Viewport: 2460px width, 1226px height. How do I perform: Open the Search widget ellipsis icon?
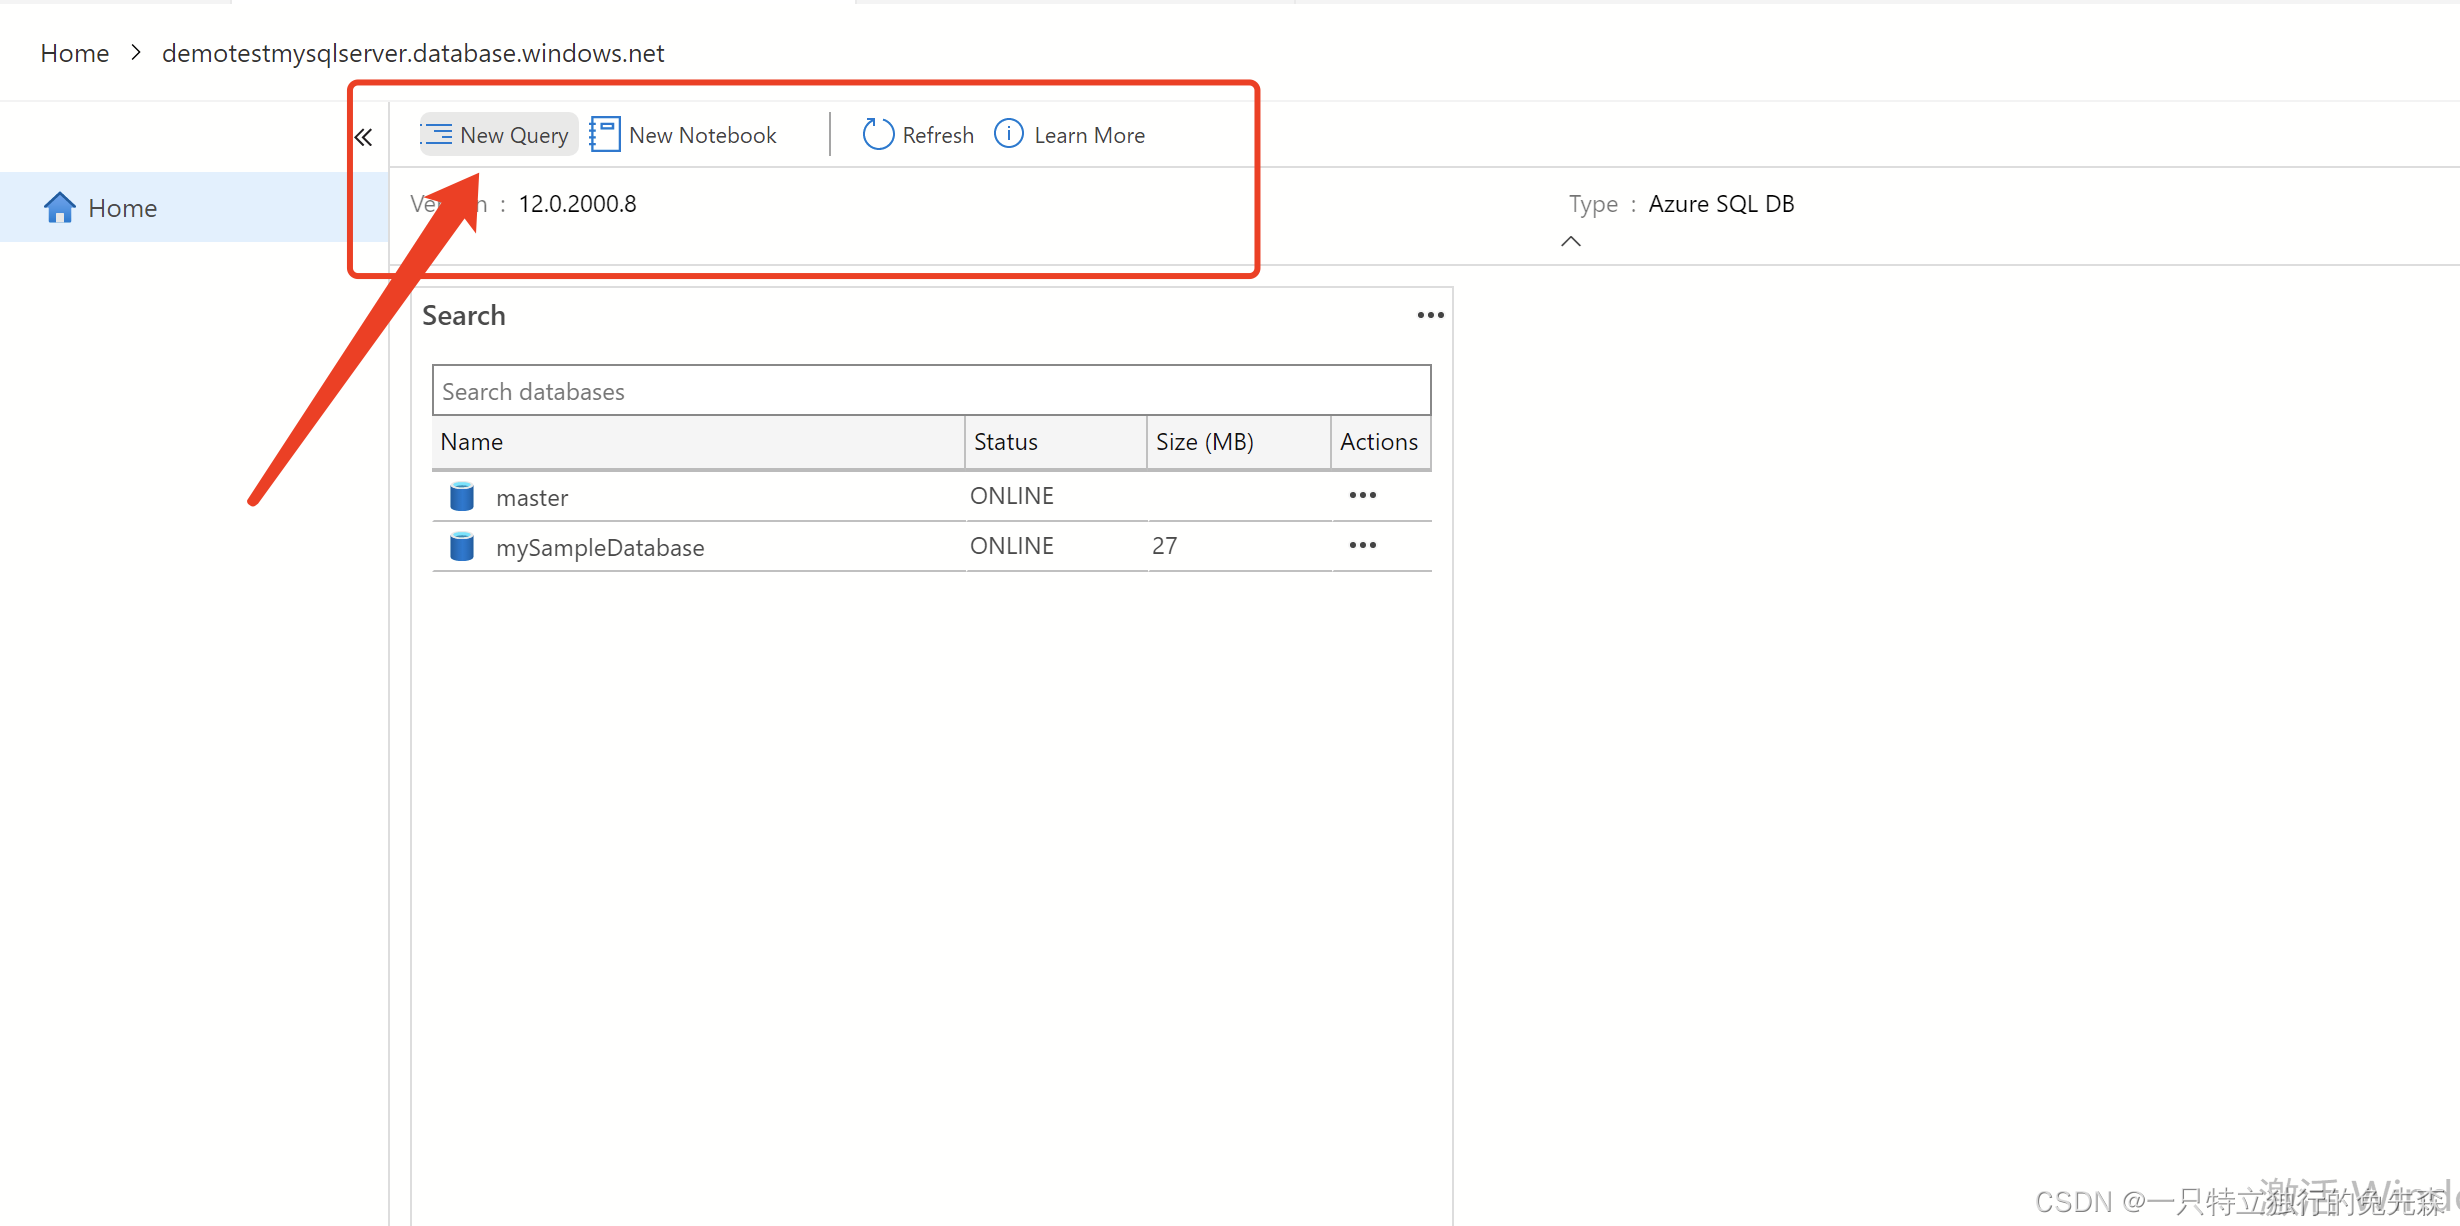click(1429, 315)
